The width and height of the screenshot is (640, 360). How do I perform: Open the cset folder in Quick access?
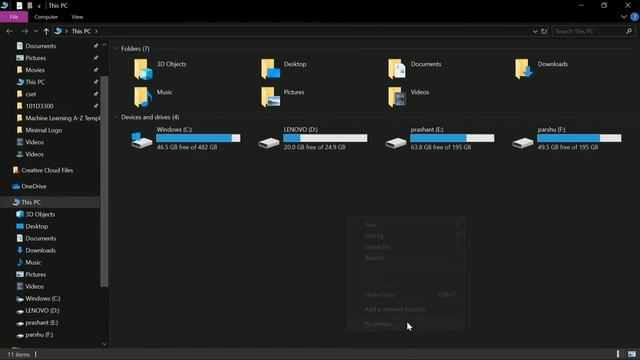click(27, 94)
